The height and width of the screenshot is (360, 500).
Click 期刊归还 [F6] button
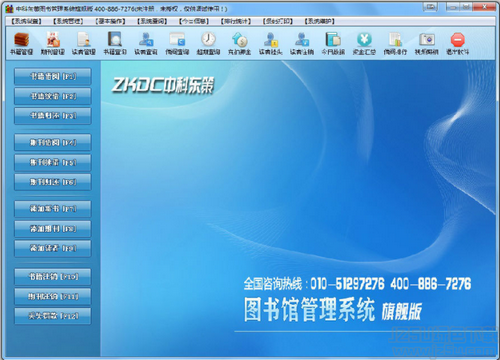[53, 182]
